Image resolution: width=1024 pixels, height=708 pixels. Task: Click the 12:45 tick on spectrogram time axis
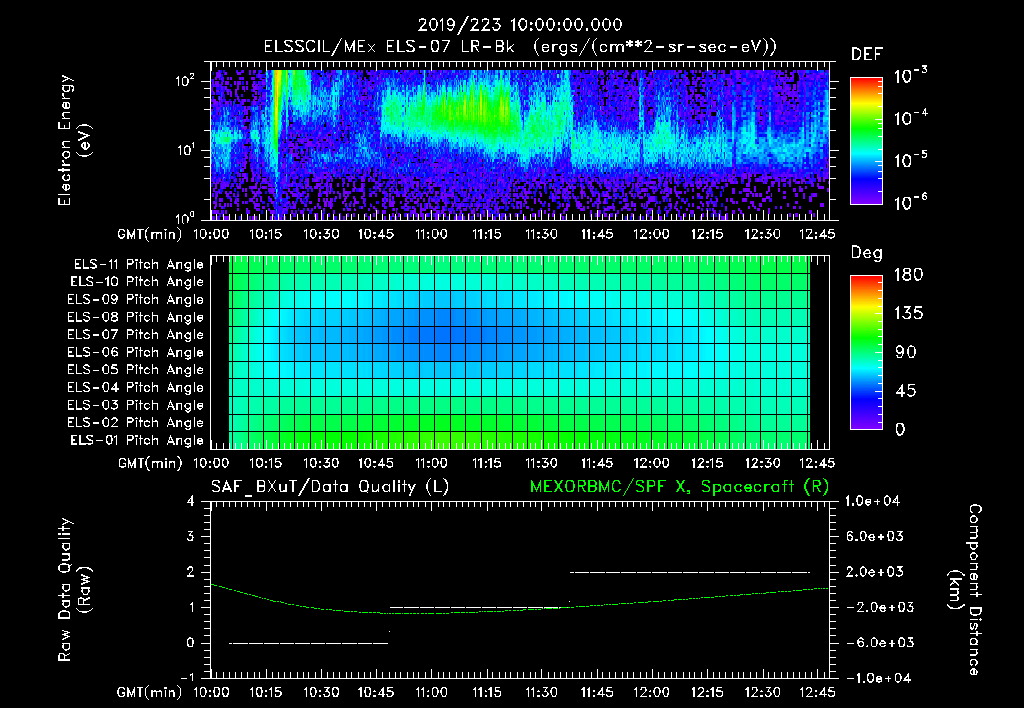817,234
